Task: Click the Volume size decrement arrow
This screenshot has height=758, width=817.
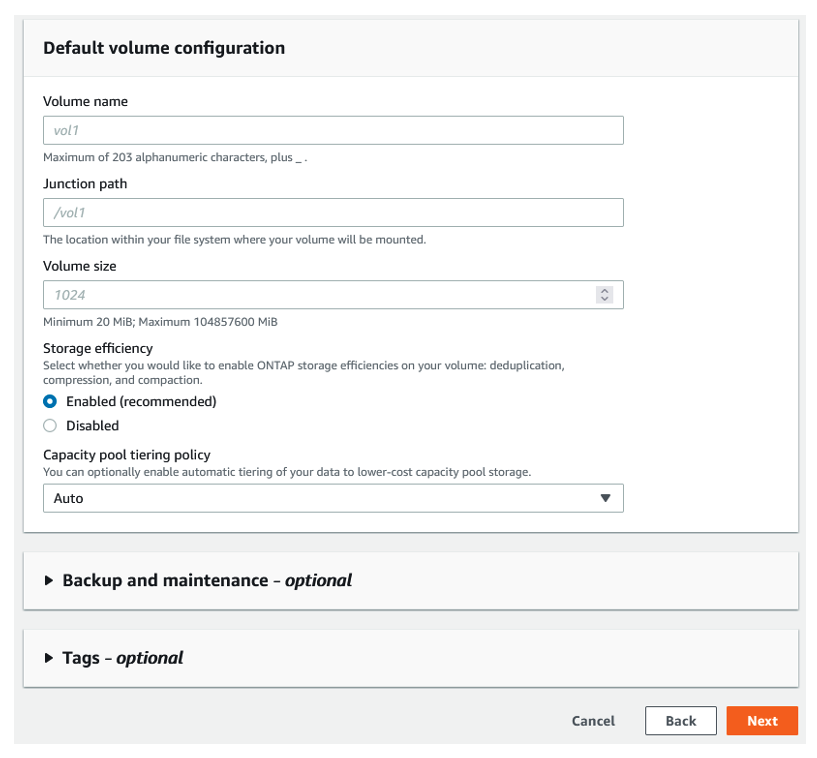Action: click(x=604, y=299)
